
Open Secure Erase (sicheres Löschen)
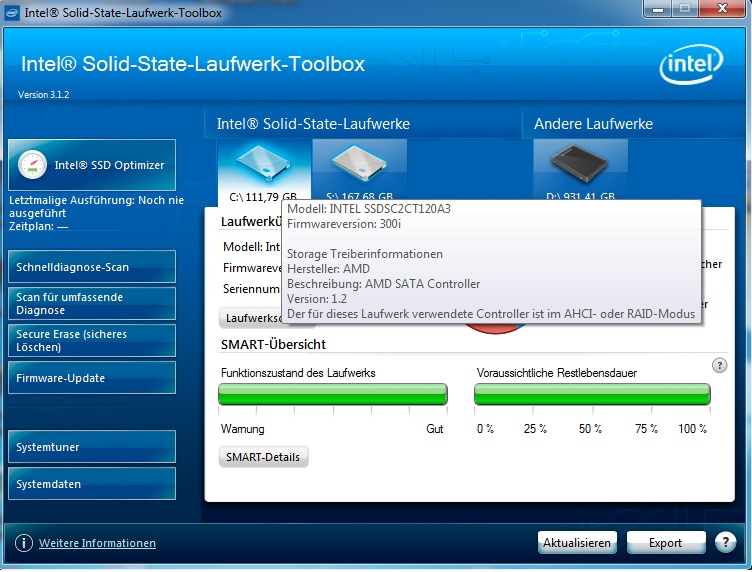[x=92, y=340]
